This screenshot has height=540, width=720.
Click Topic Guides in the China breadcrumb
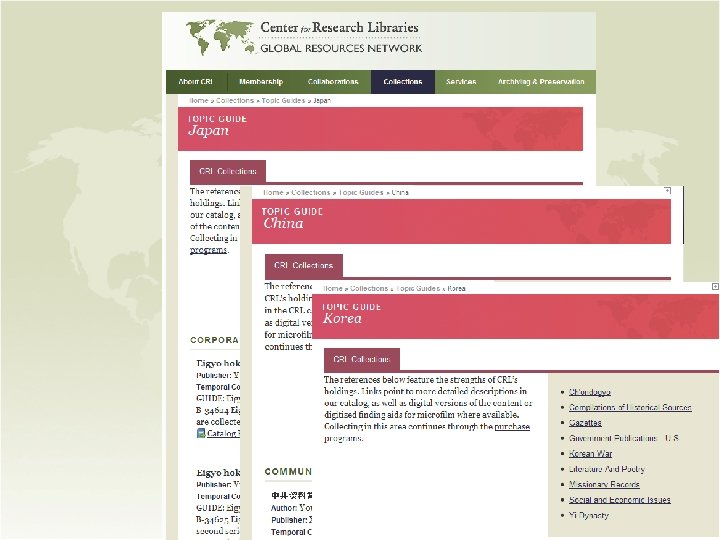361,192
